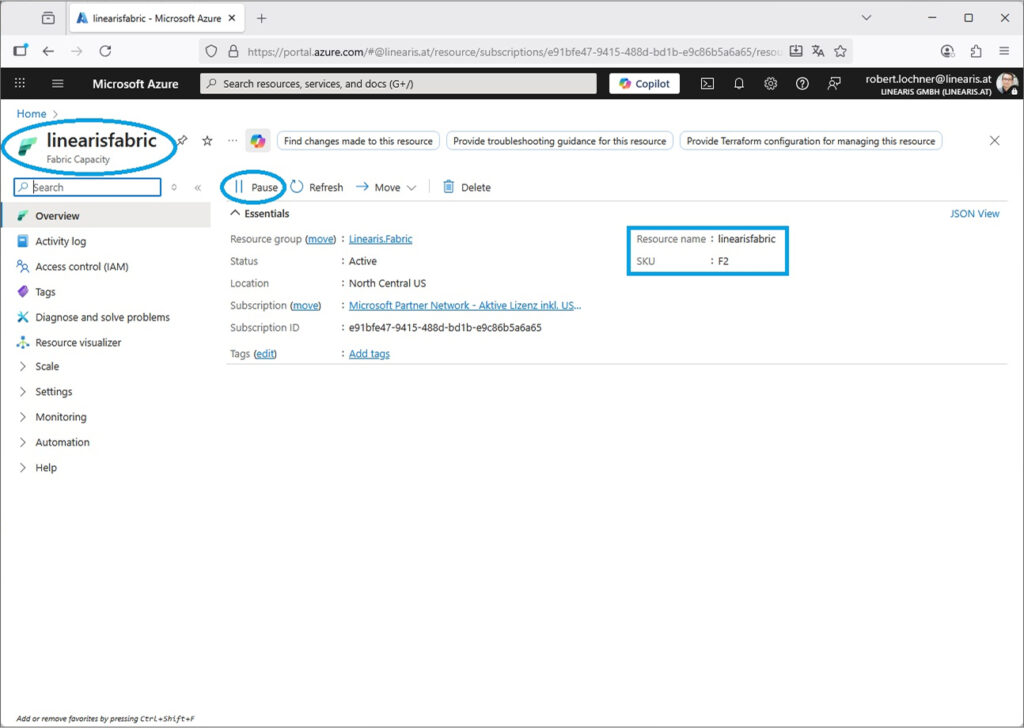This screenshot has height=728, width=1024.
Task: Open Copilot in the Azure header
Action: click(644, 84)
